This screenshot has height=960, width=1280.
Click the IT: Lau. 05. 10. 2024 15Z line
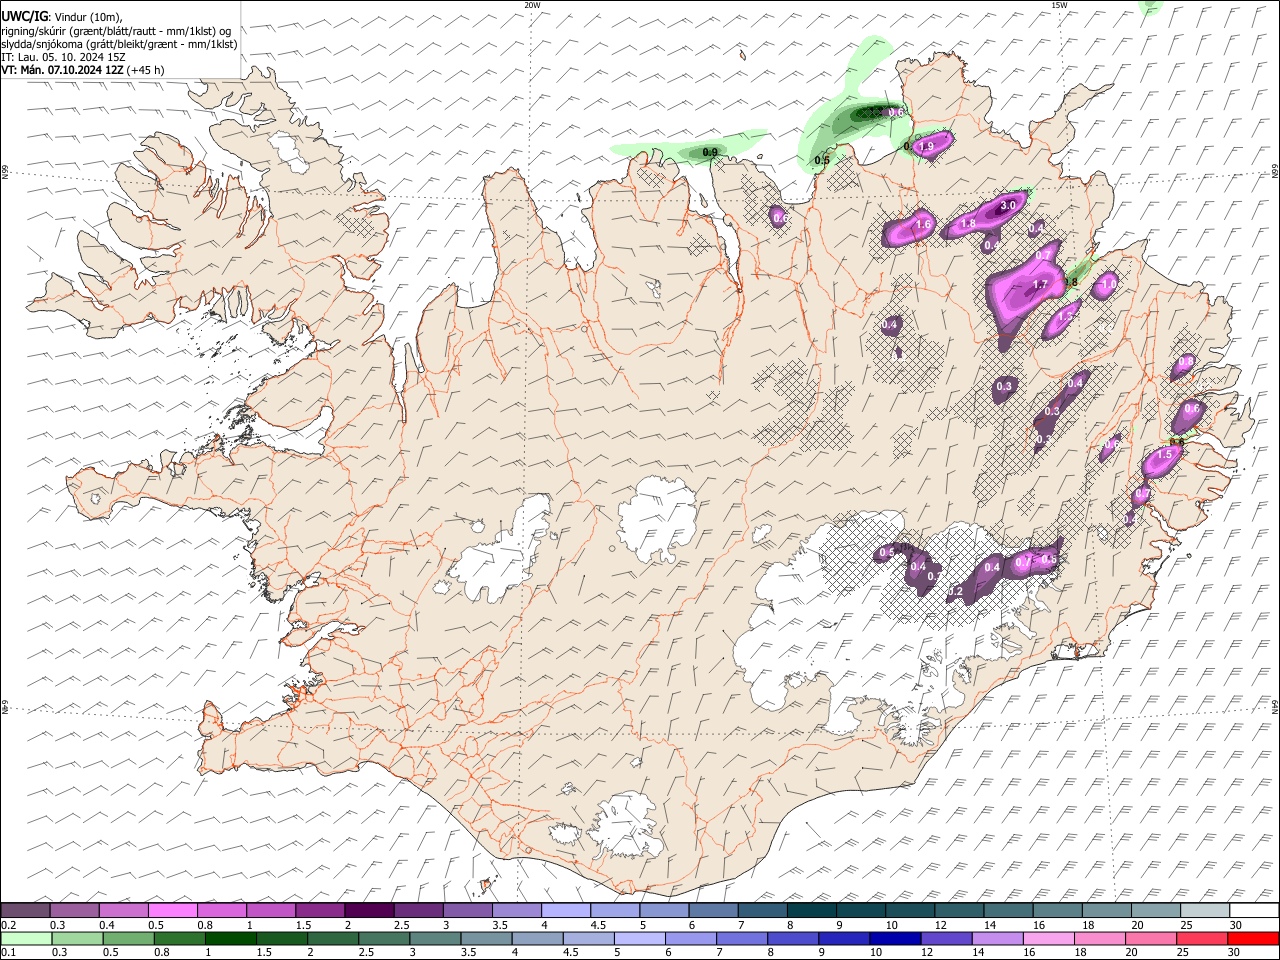(63, 57)
